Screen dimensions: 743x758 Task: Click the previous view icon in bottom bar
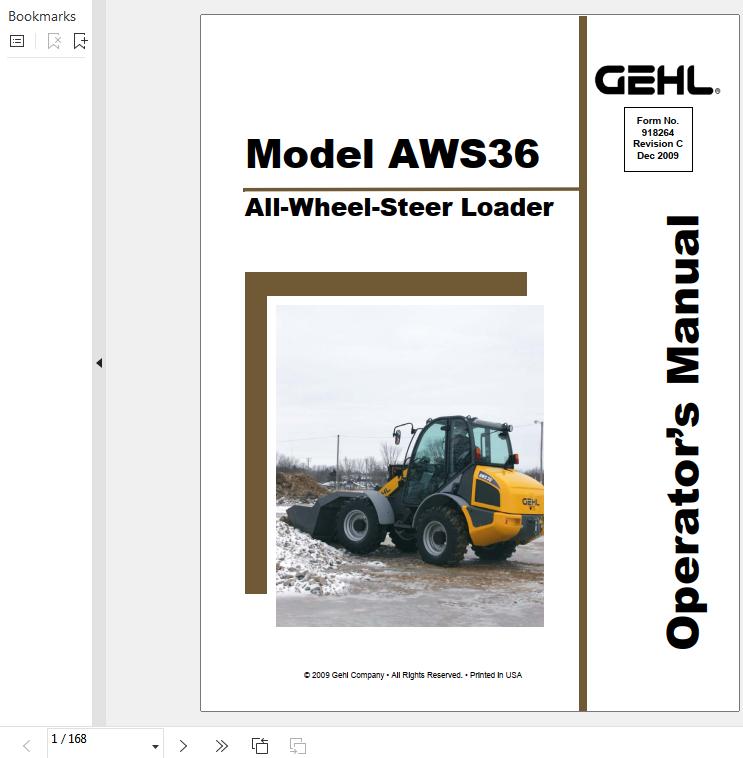click(260, 745)
